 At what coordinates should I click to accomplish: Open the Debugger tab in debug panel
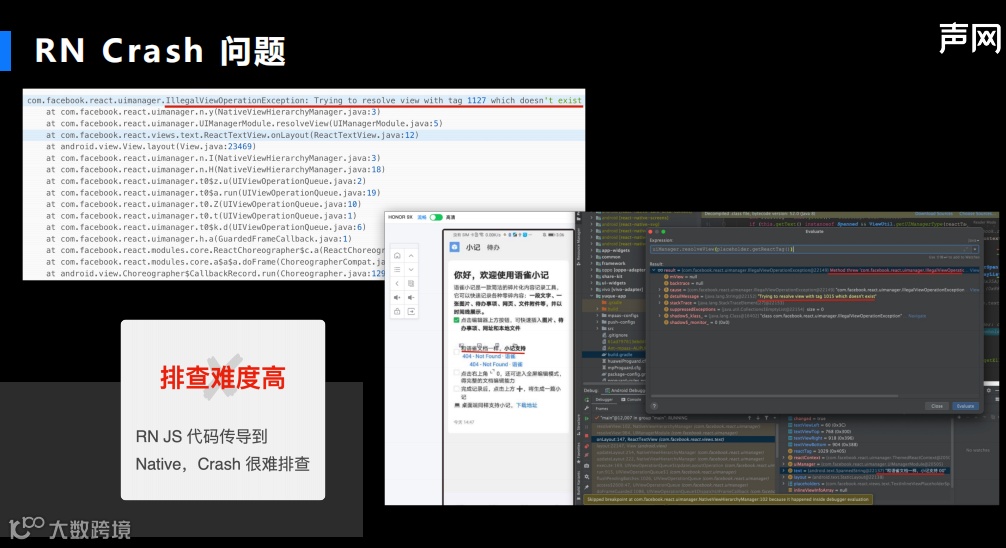(x=604, y=399)
